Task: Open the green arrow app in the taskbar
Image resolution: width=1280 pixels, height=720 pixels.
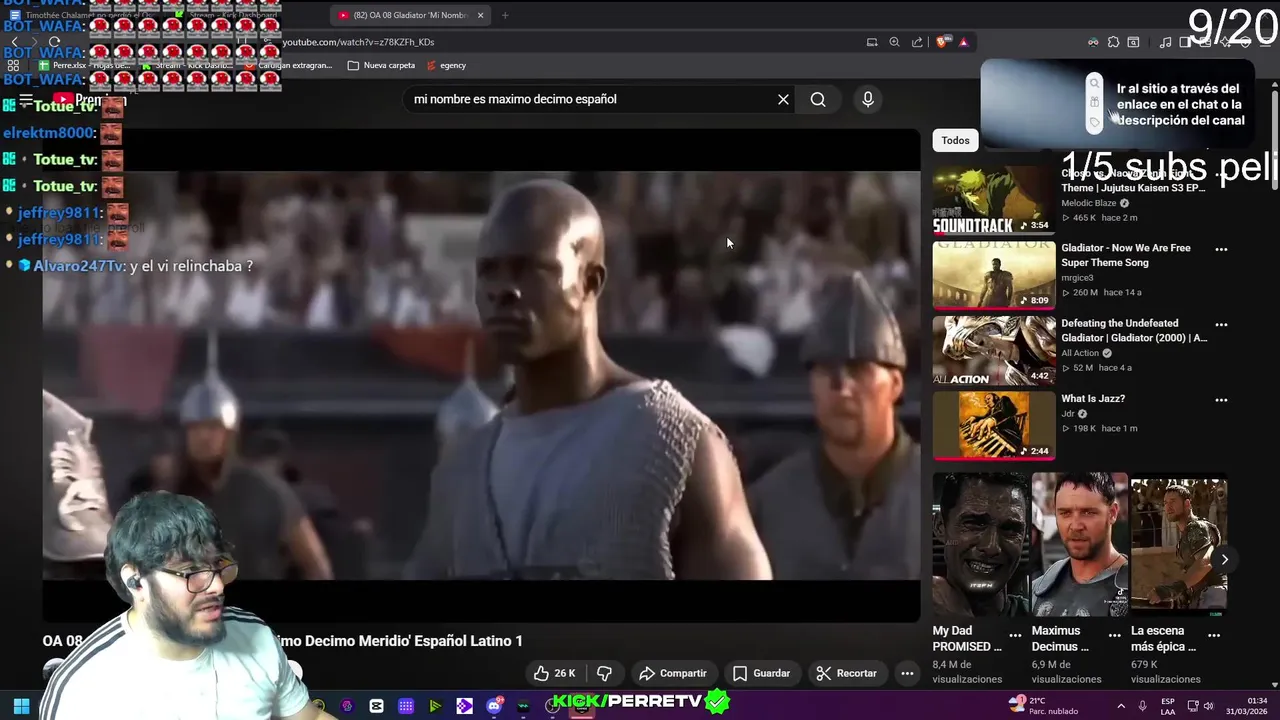Action: [435, 706]
